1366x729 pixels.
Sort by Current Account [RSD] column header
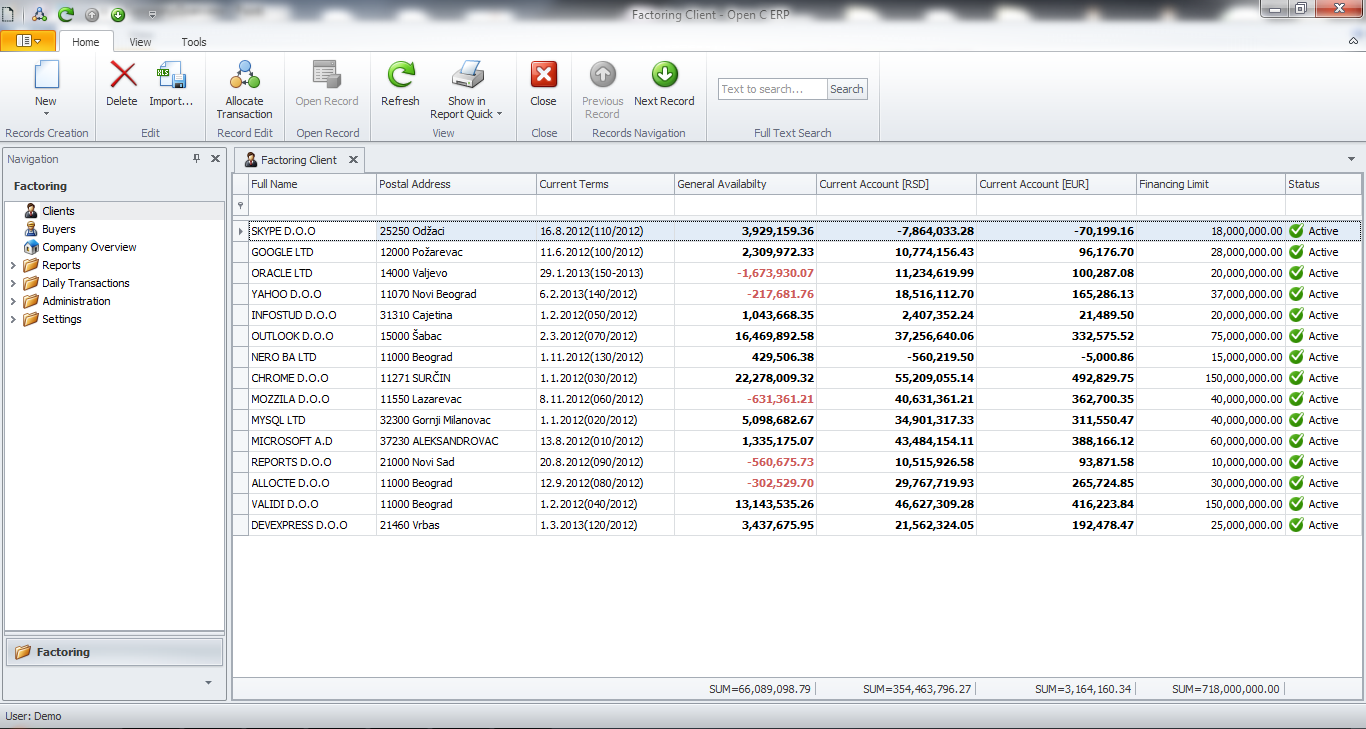[896, 184]
